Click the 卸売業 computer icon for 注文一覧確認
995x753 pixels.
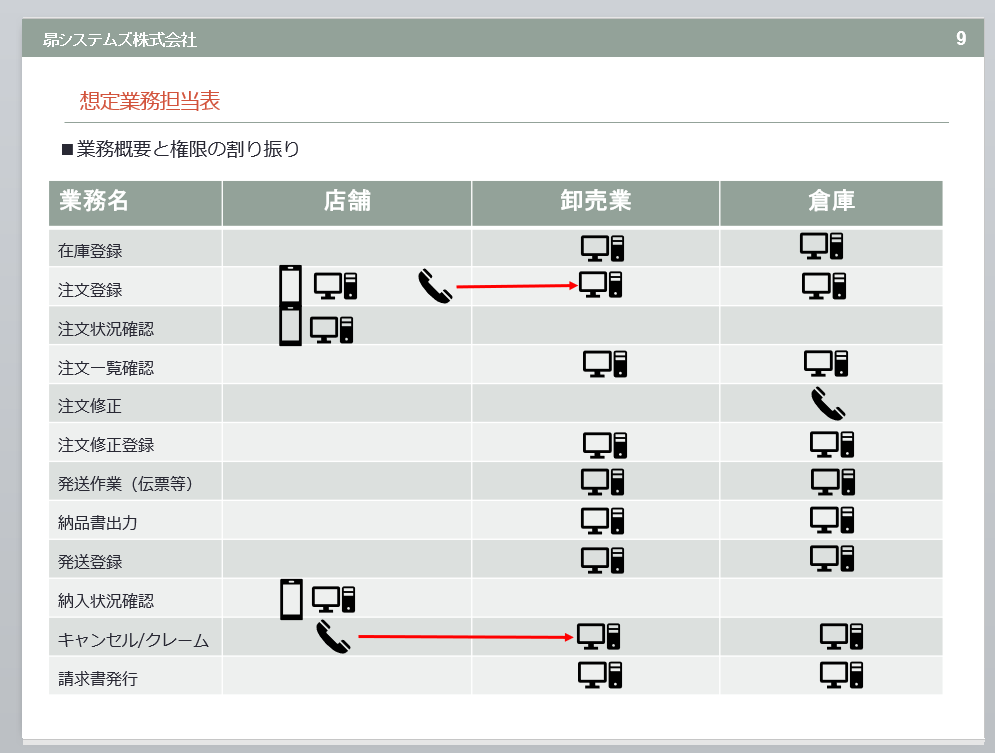point(605,364)
